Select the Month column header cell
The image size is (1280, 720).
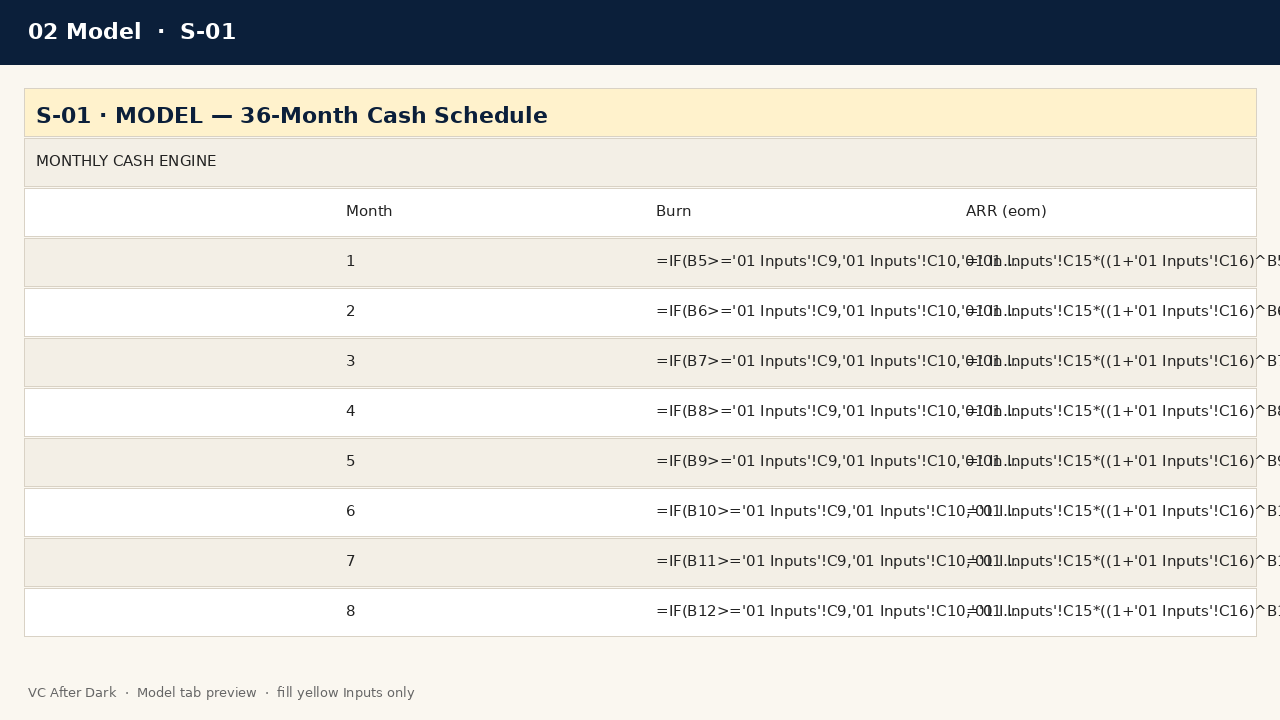[x=489, y=212]
